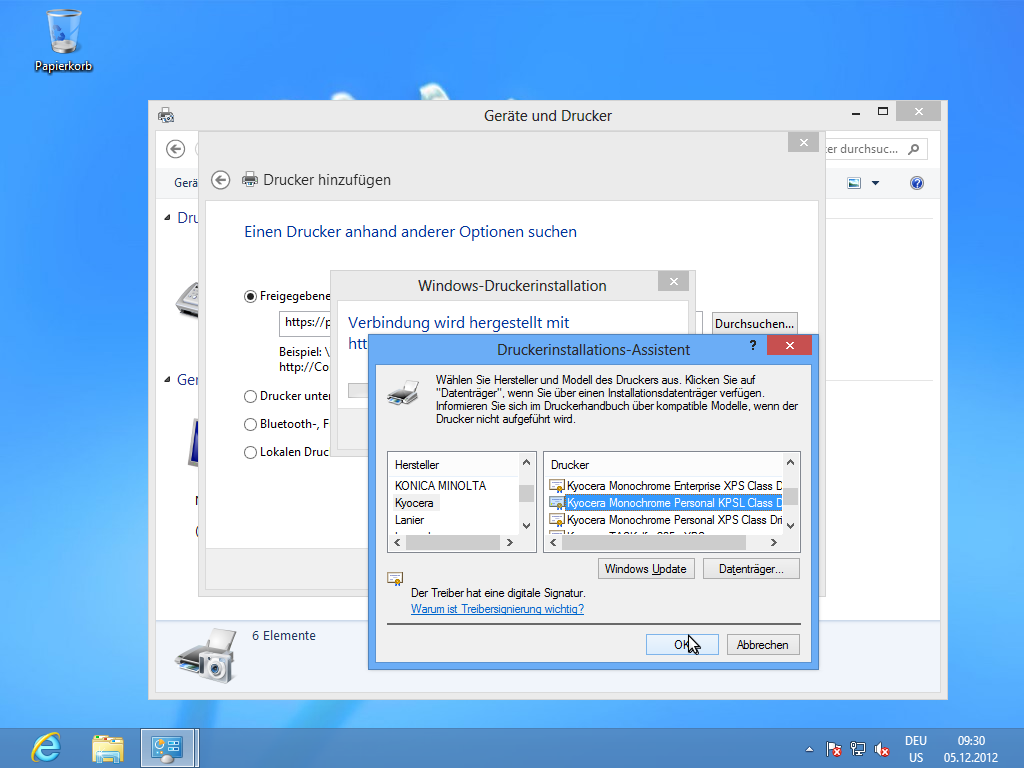The height and width of the screenshot is (768, 1024).
Task: Open File Explorer from the taskbar
Action: click(108, 748)
